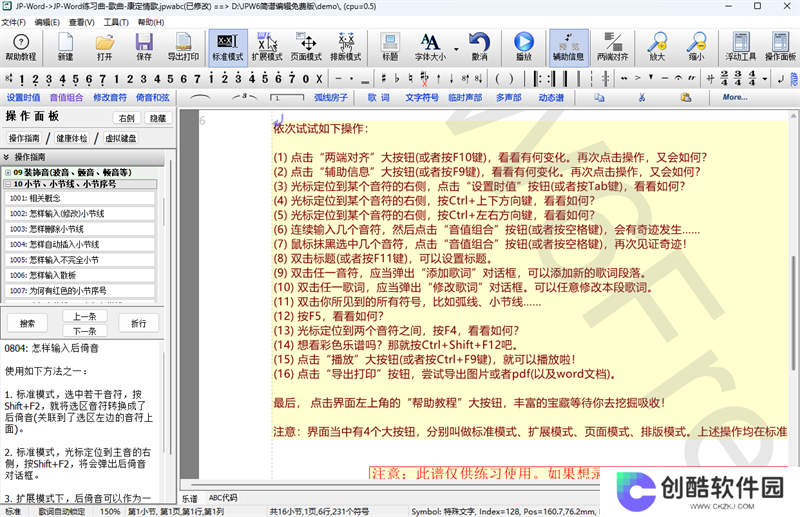Viewport: 800px width, 517px height.
Task: Open the 编辑(E) menu
Action: point(47,22)
